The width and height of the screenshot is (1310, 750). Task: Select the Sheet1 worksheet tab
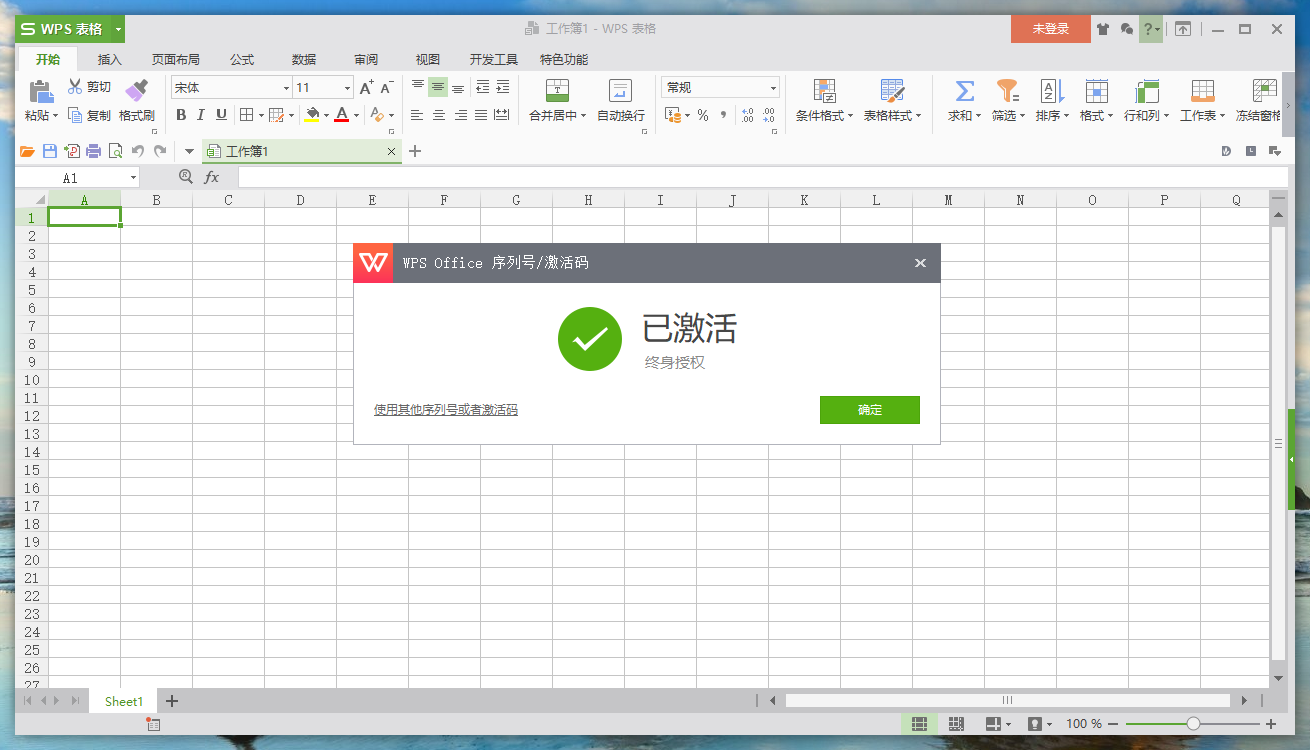[x=124, y=701]
